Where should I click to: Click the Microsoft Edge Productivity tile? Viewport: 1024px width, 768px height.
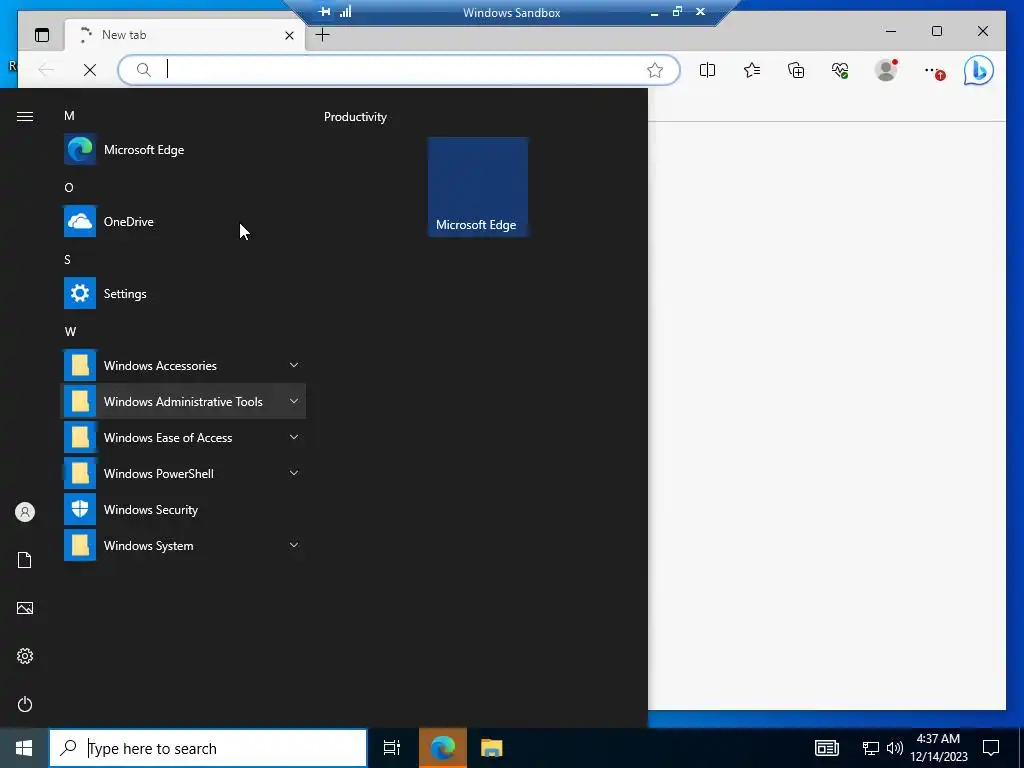(x=477, y=187)
